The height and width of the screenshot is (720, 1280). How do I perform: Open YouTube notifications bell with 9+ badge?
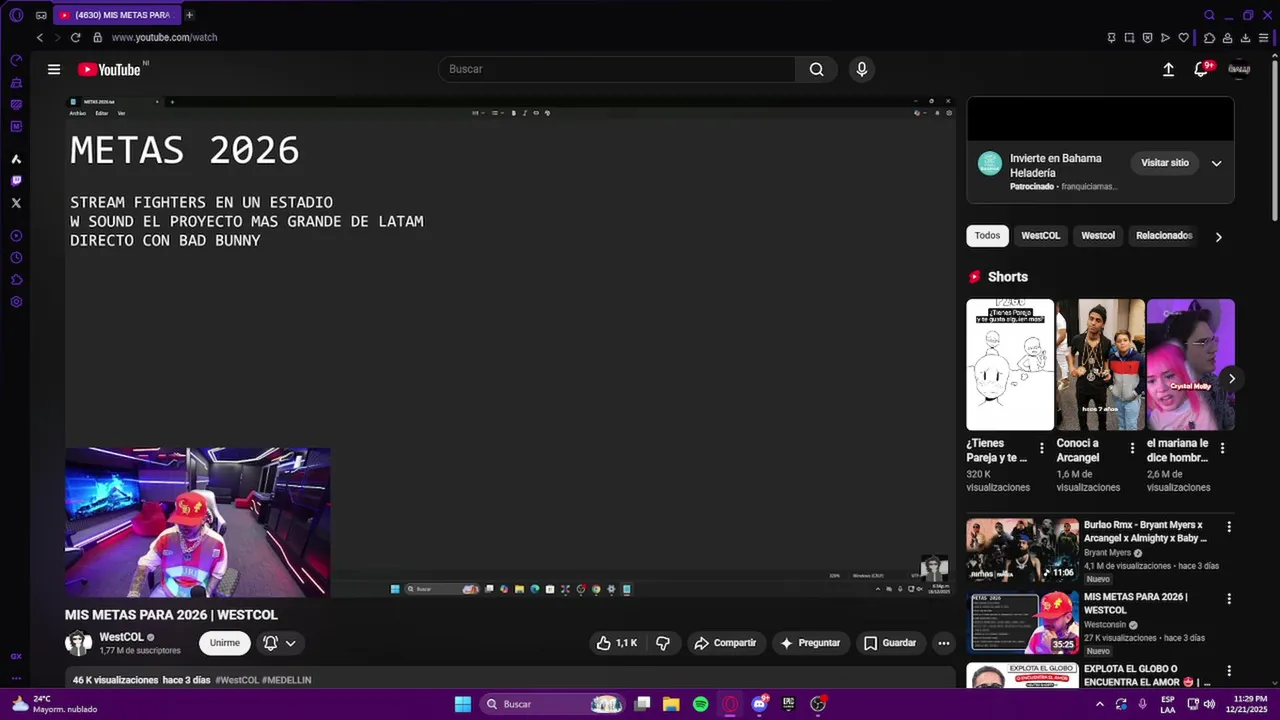click(x=1201, y=69)
